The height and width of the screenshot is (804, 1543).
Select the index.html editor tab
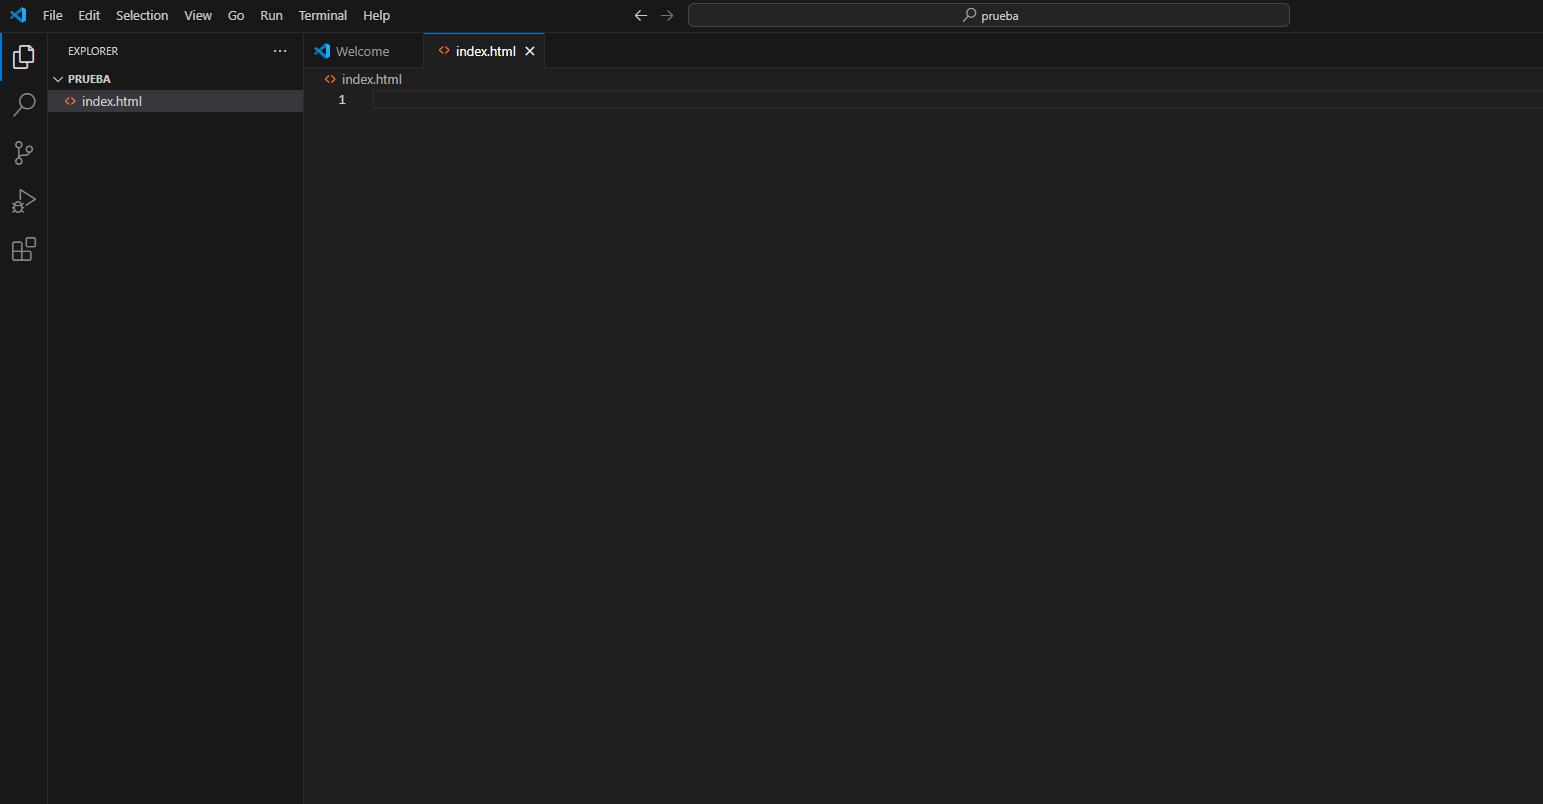tap(485, 51)
